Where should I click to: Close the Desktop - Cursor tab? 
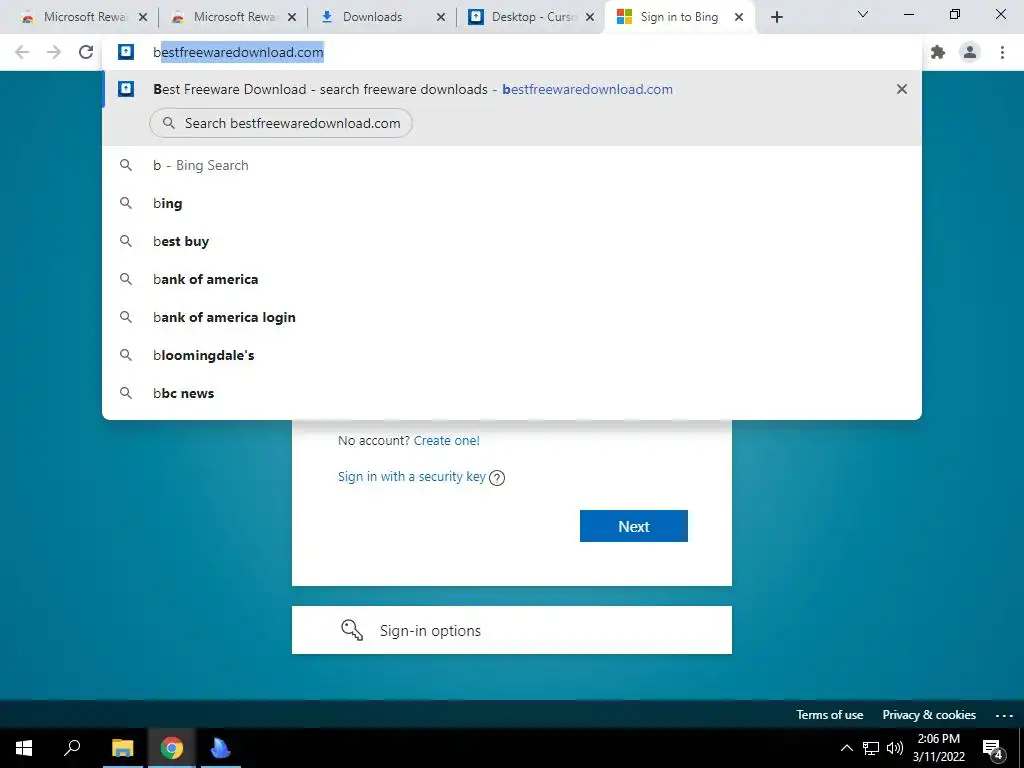(590, 17)
